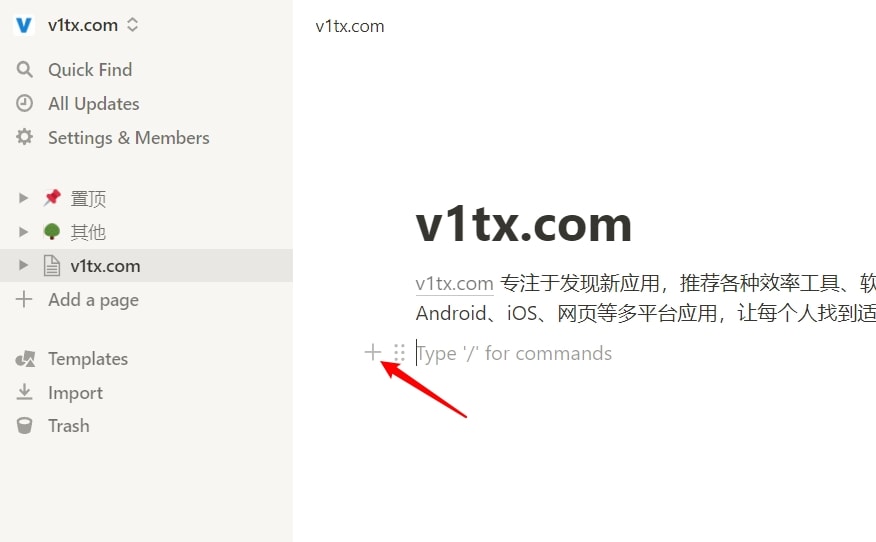
Task: Click the v1tx.com breadcrumb at top
Action: coord(350,26)
